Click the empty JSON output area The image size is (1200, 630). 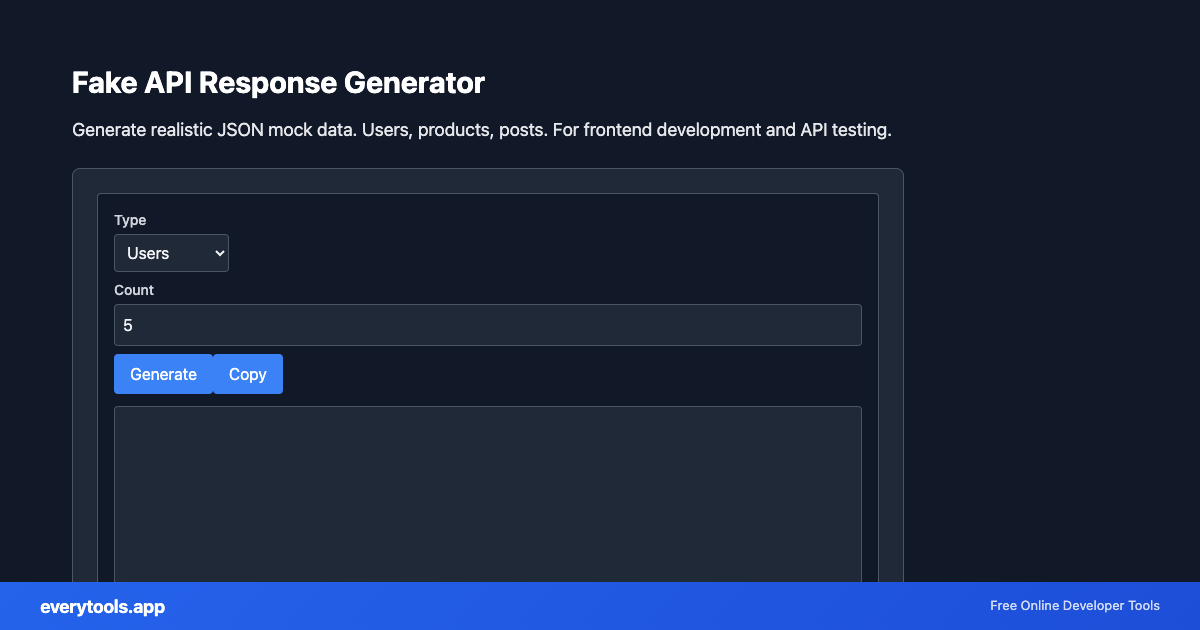487,490
